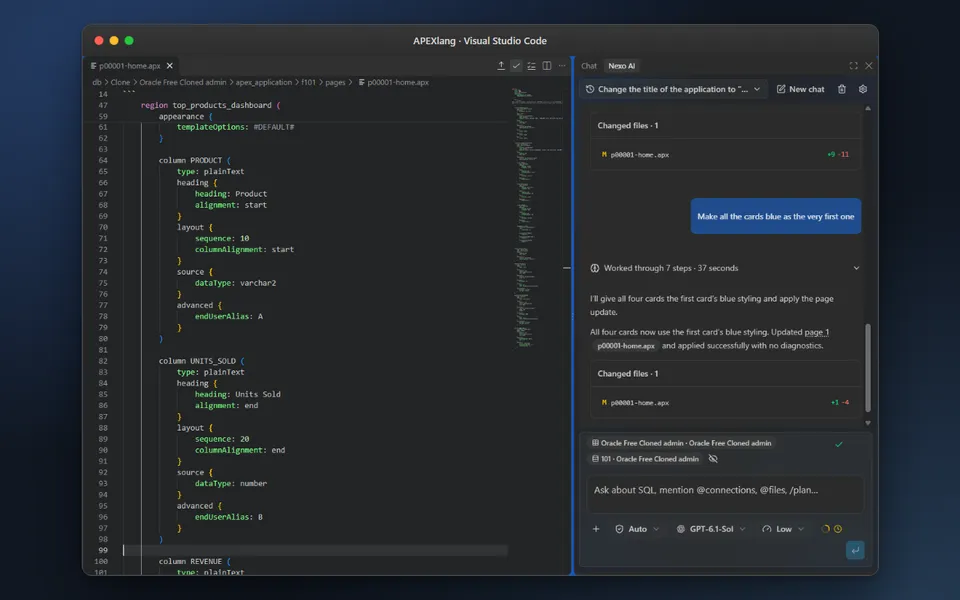Click the checkmark validate icon in editor toolbar
Image resolution: width=960 pixels, height=600 pixels.
click(x=516, y=66)
